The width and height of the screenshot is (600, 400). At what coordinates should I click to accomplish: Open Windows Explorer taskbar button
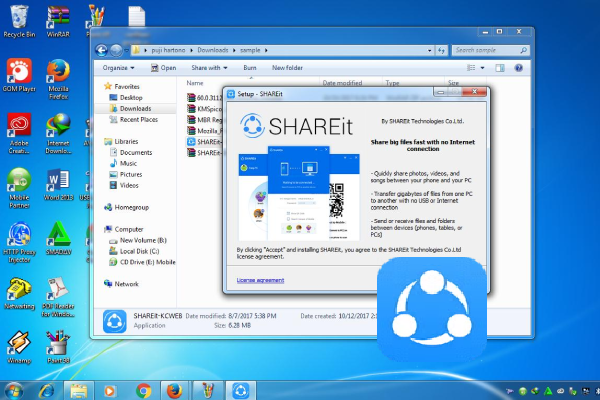[78, 391]
